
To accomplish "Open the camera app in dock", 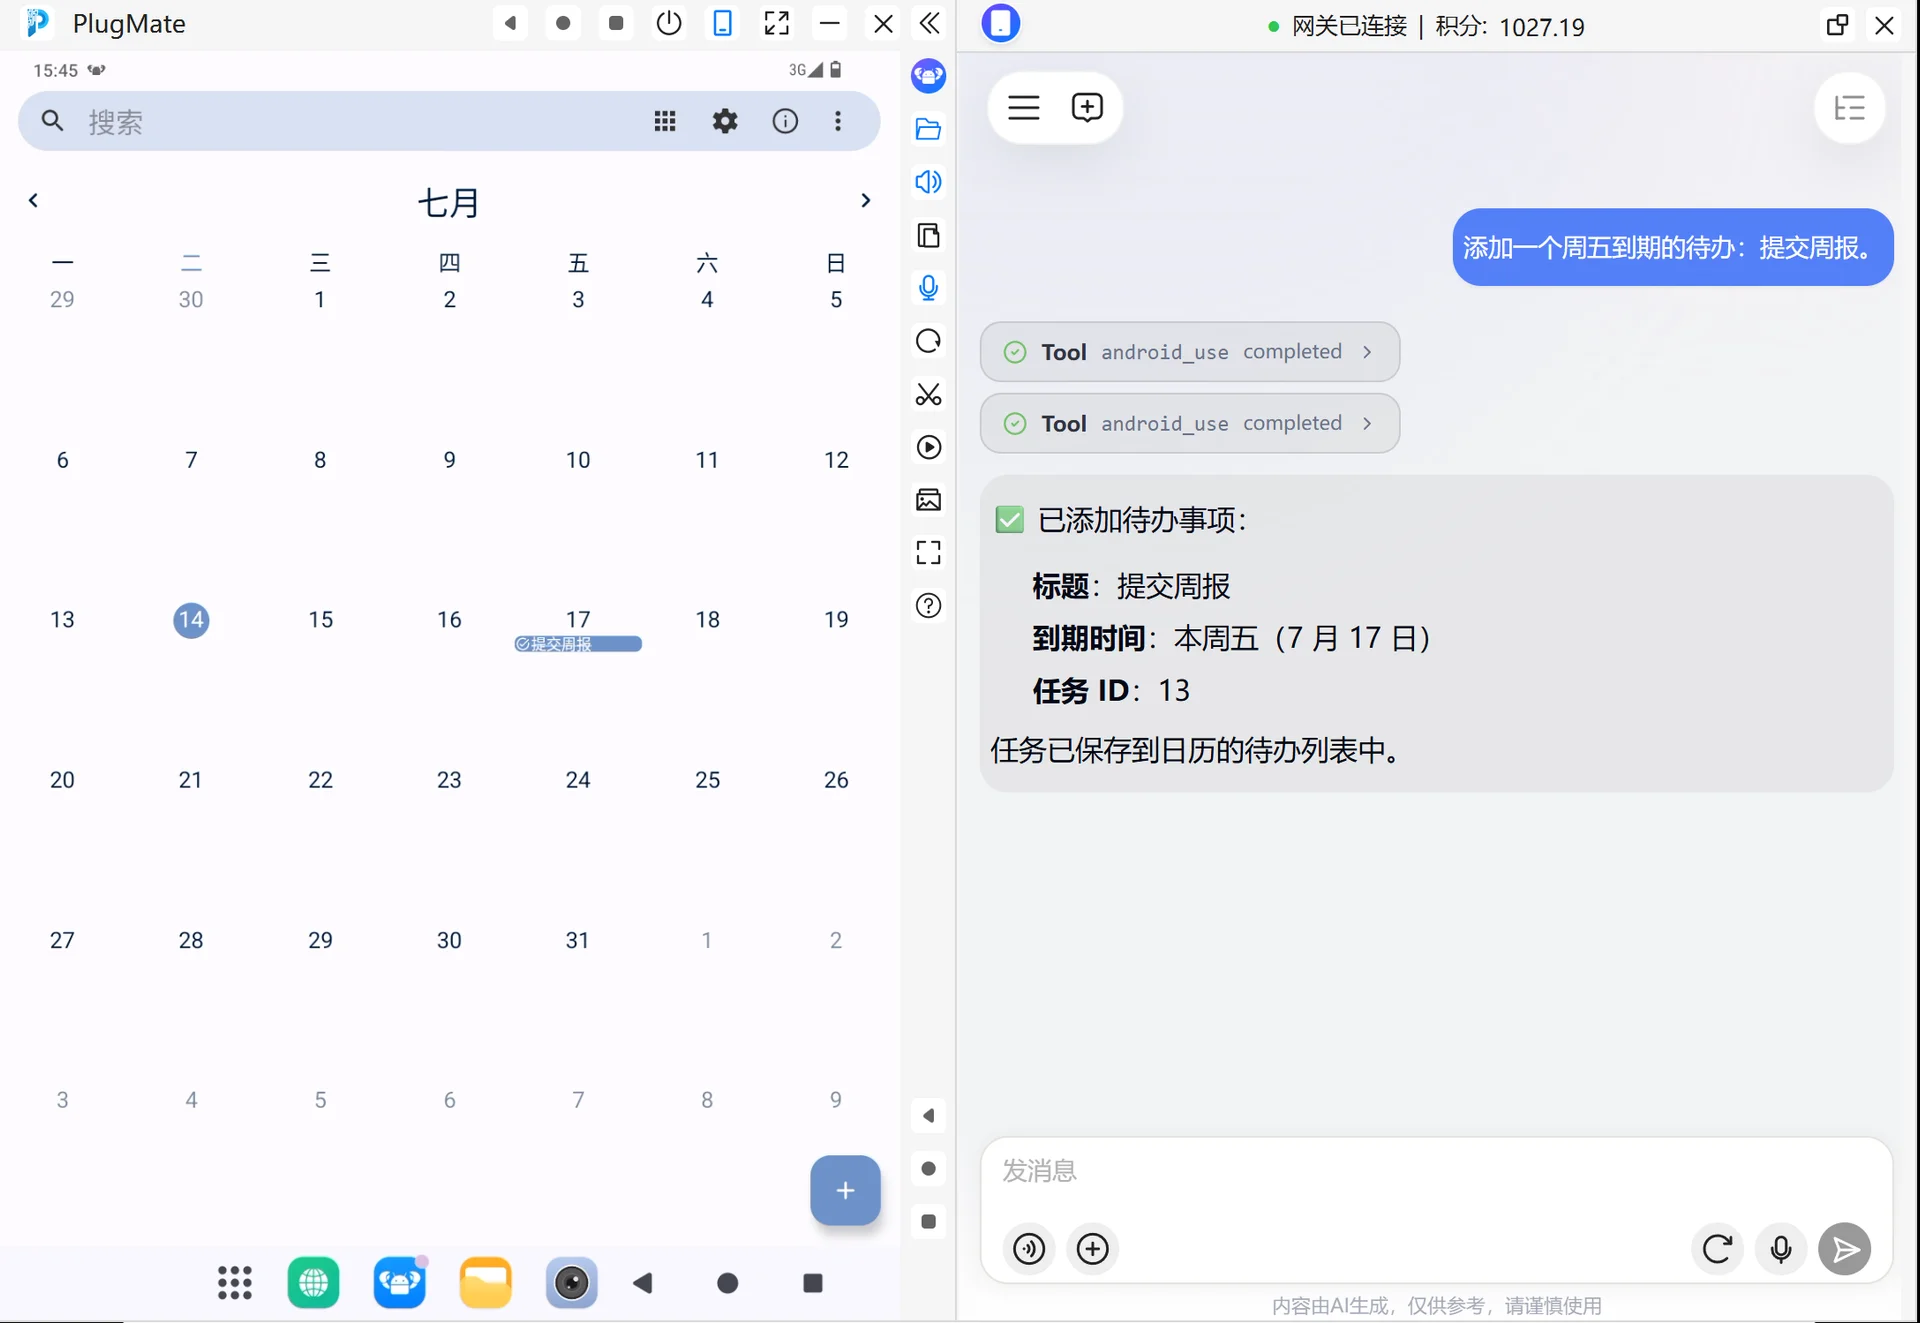I will click(572, 1283).
